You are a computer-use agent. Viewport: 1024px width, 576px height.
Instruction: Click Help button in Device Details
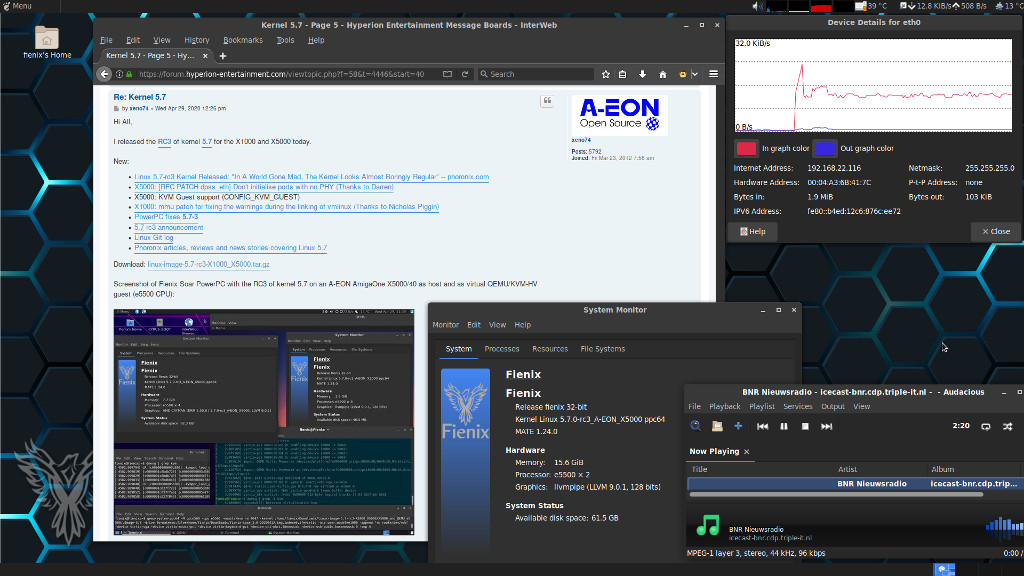click(753, 231)
